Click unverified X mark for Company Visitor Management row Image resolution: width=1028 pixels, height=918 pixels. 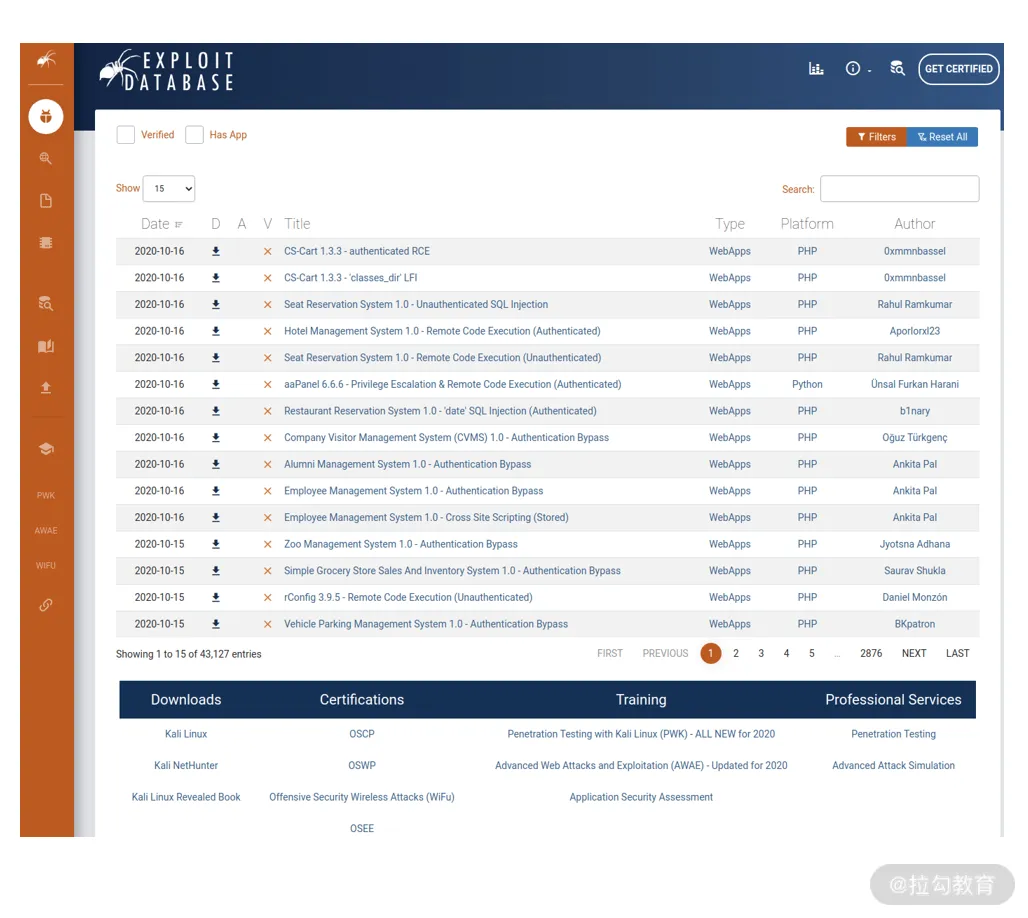pyautogui.click(x=267, y=438)
